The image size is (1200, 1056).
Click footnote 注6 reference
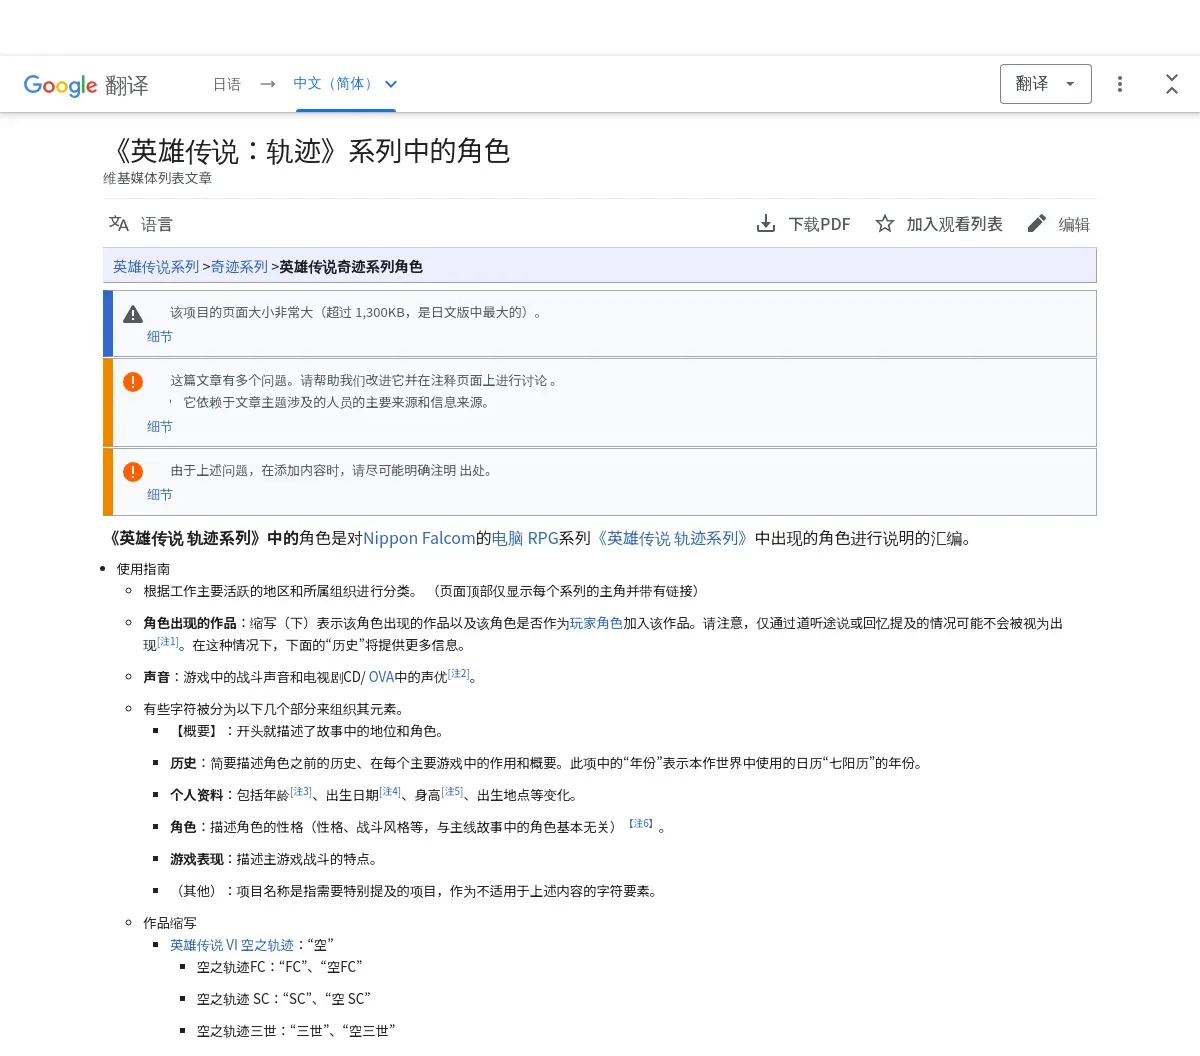point(641,824)
